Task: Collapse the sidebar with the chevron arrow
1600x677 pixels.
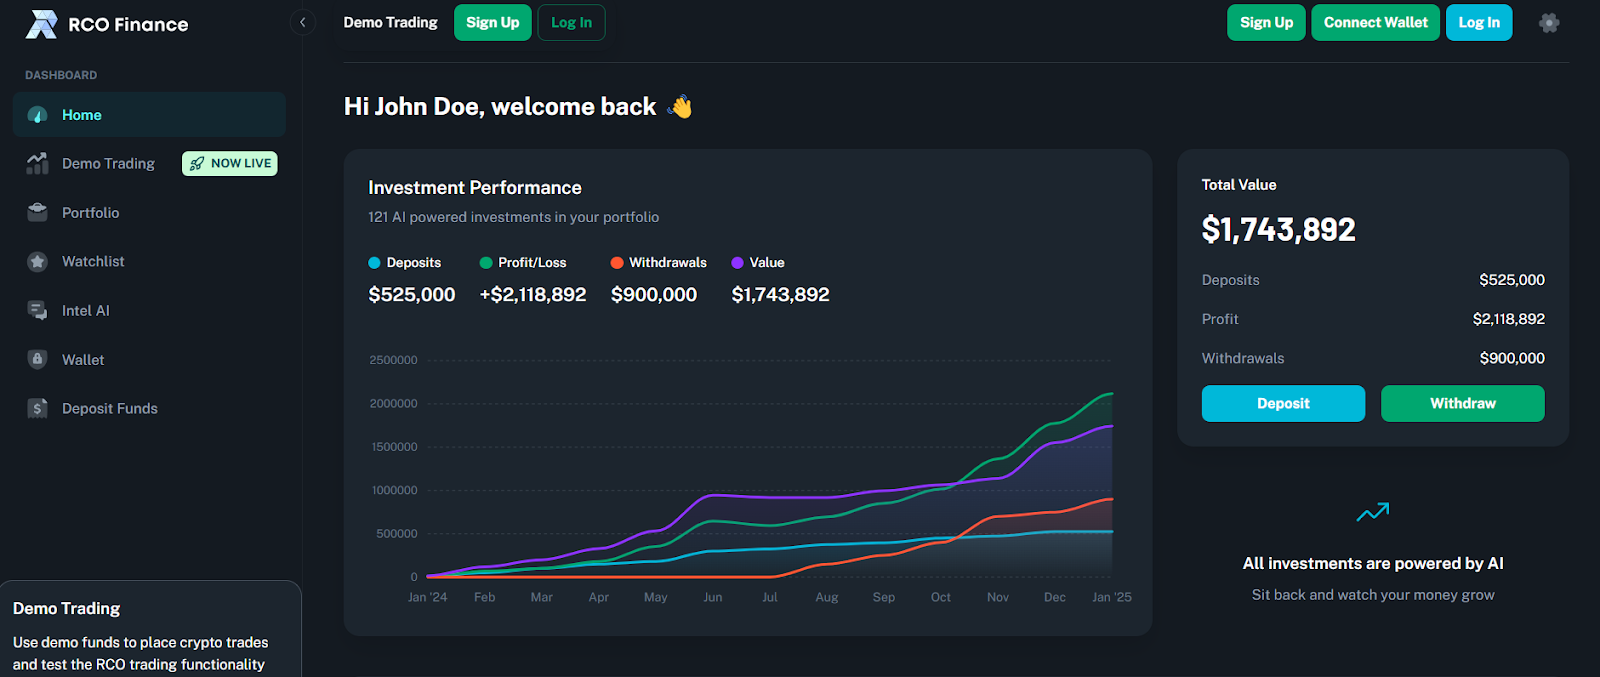Action: (x=302, y=22)
